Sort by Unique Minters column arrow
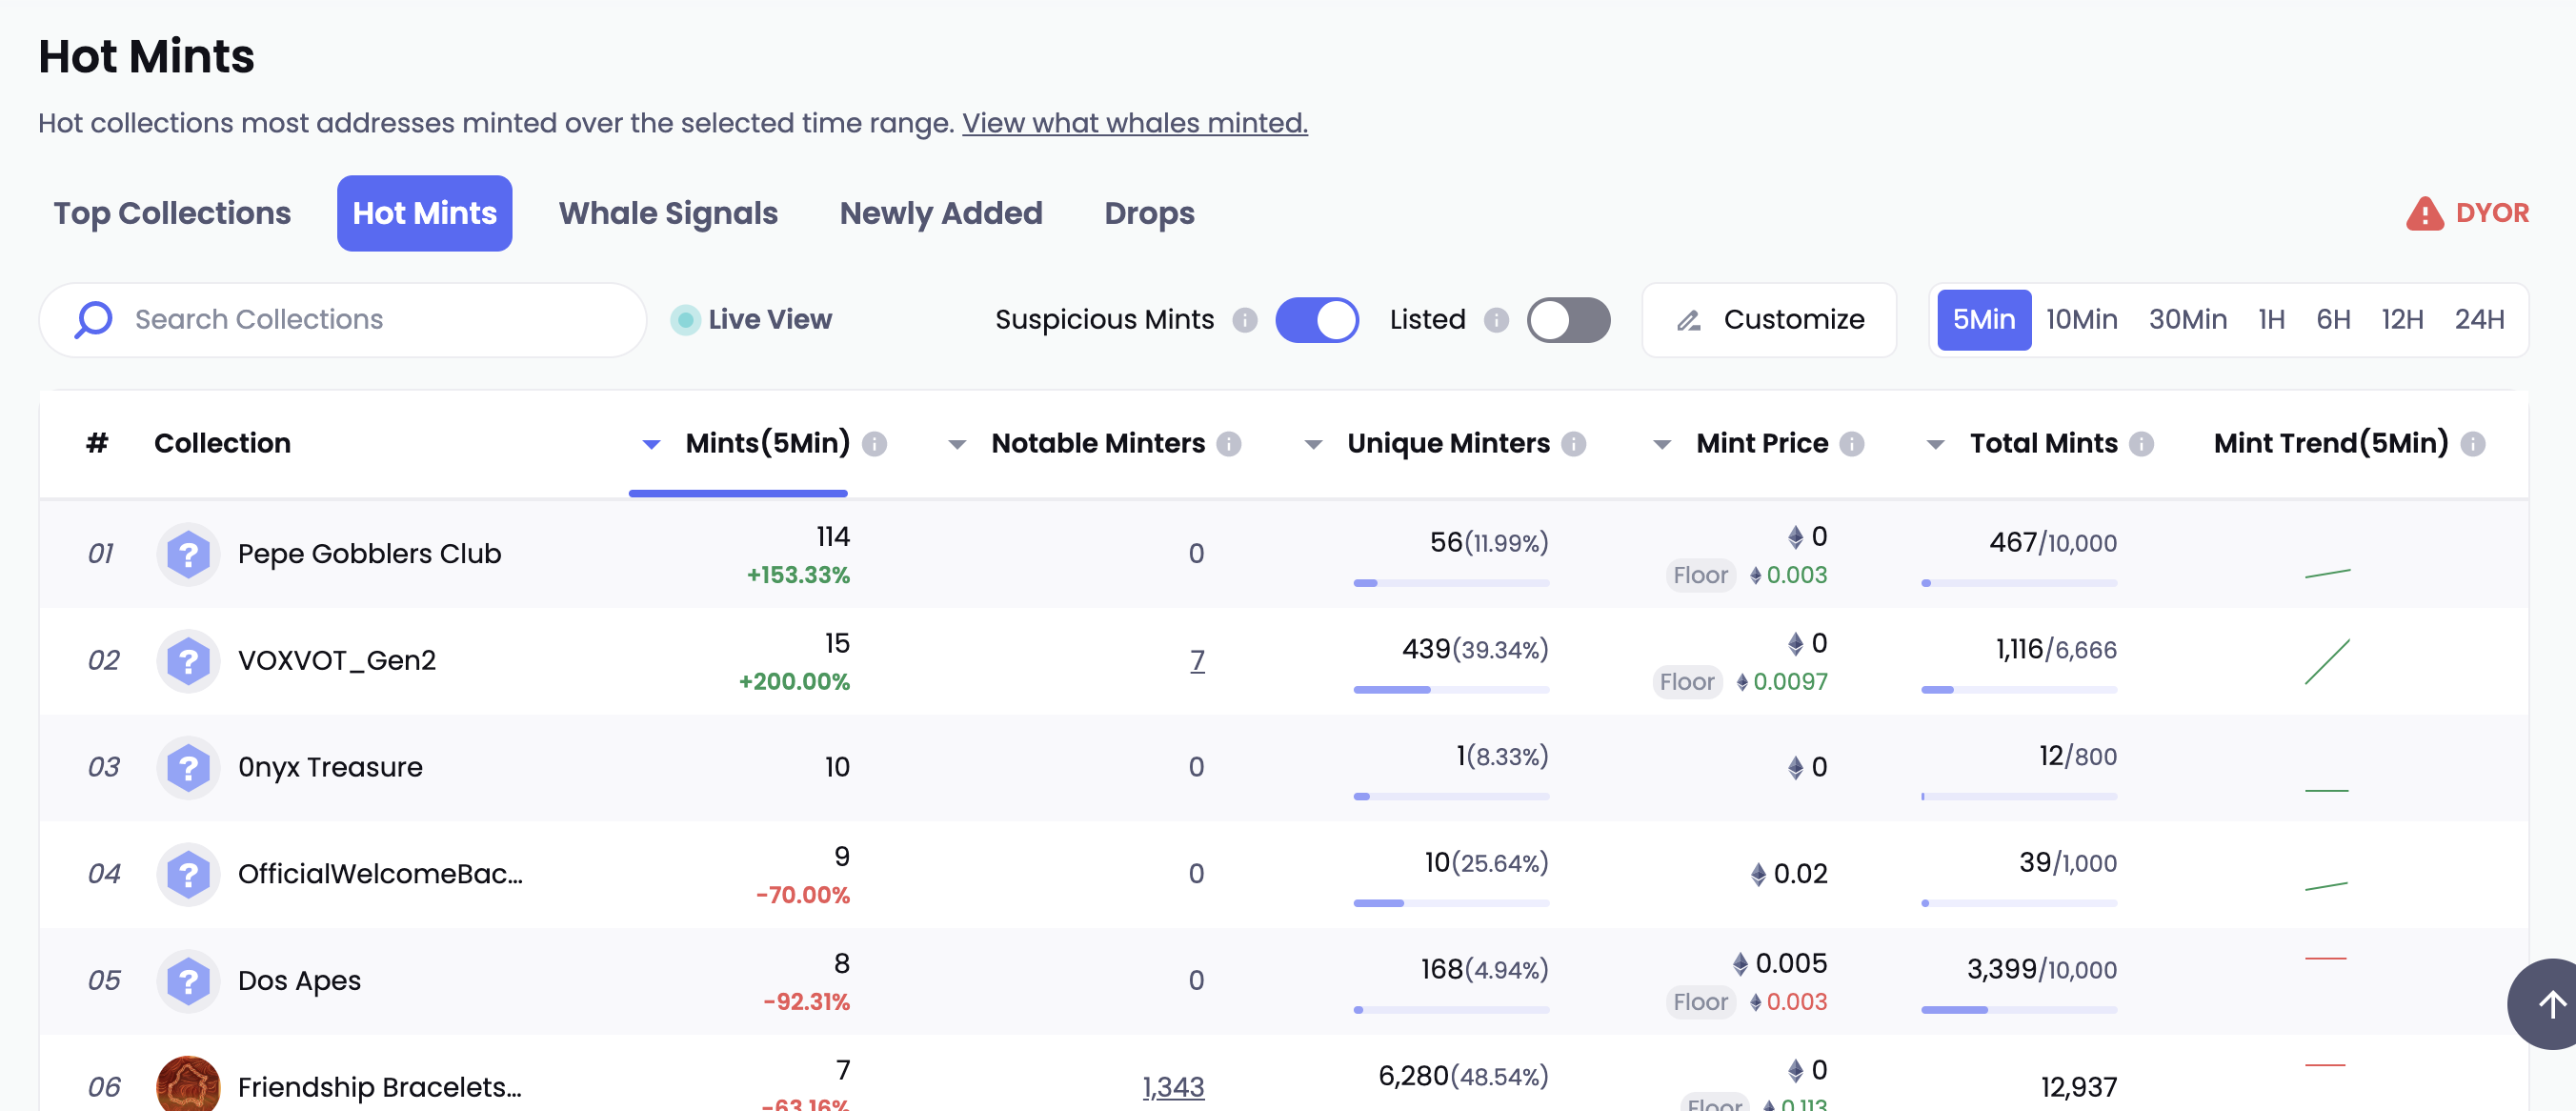 1313,445
